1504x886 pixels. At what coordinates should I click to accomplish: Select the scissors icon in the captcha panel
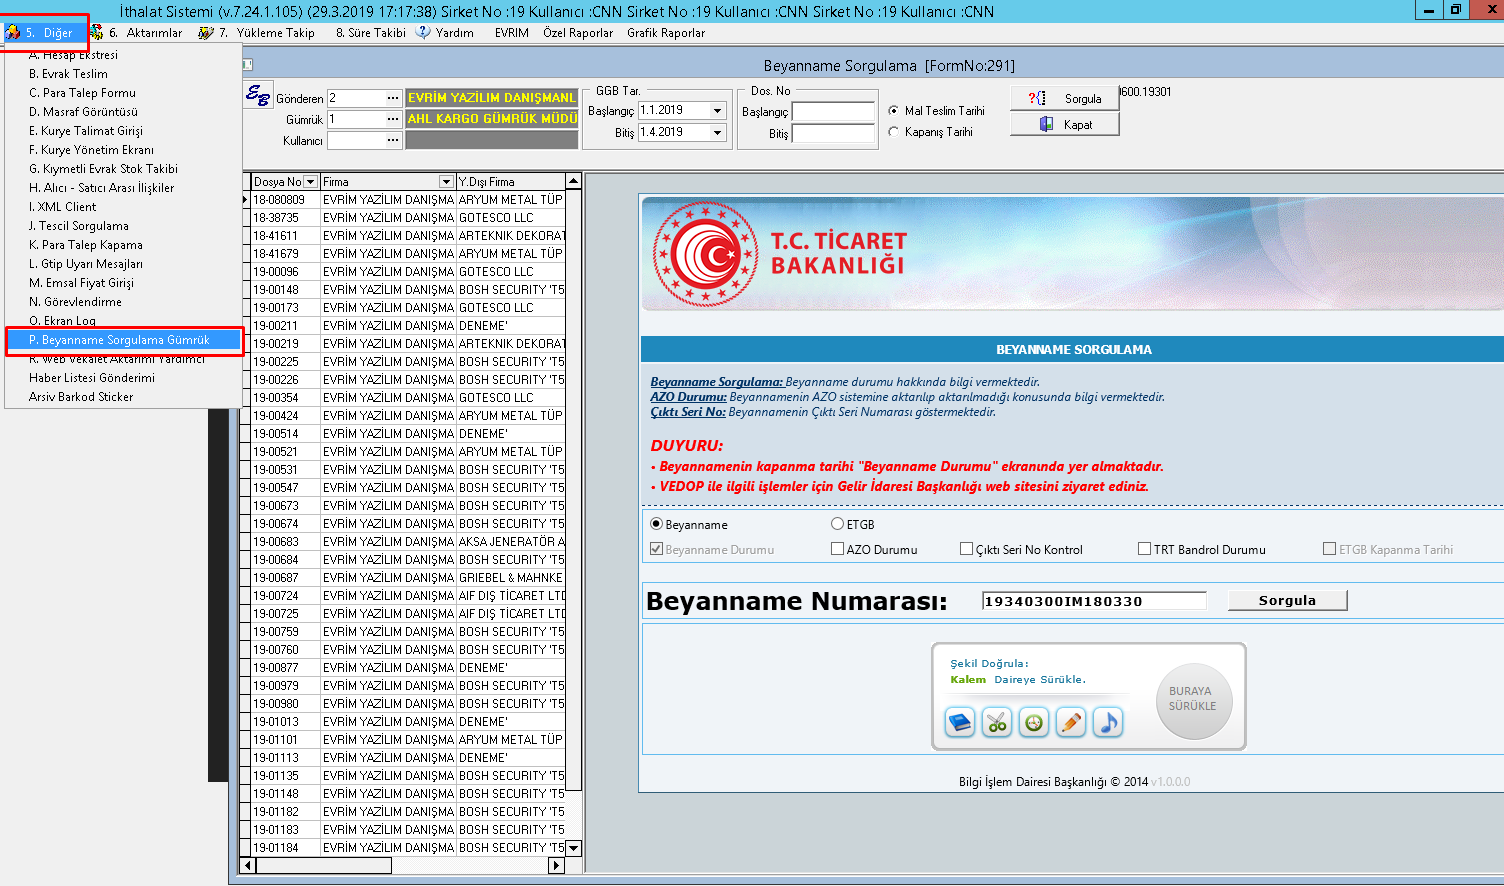click(x=996, y=722)
